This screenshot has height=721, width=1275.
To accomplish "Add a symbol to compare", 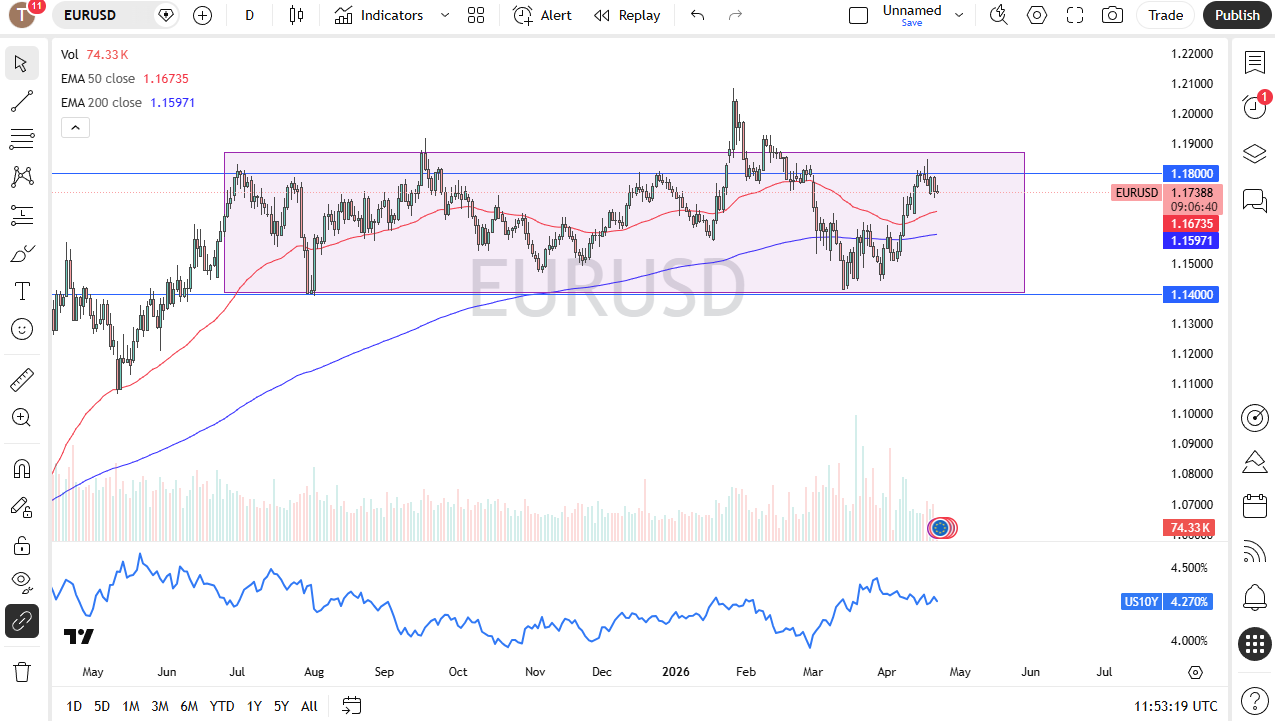I will click(203, 15).
